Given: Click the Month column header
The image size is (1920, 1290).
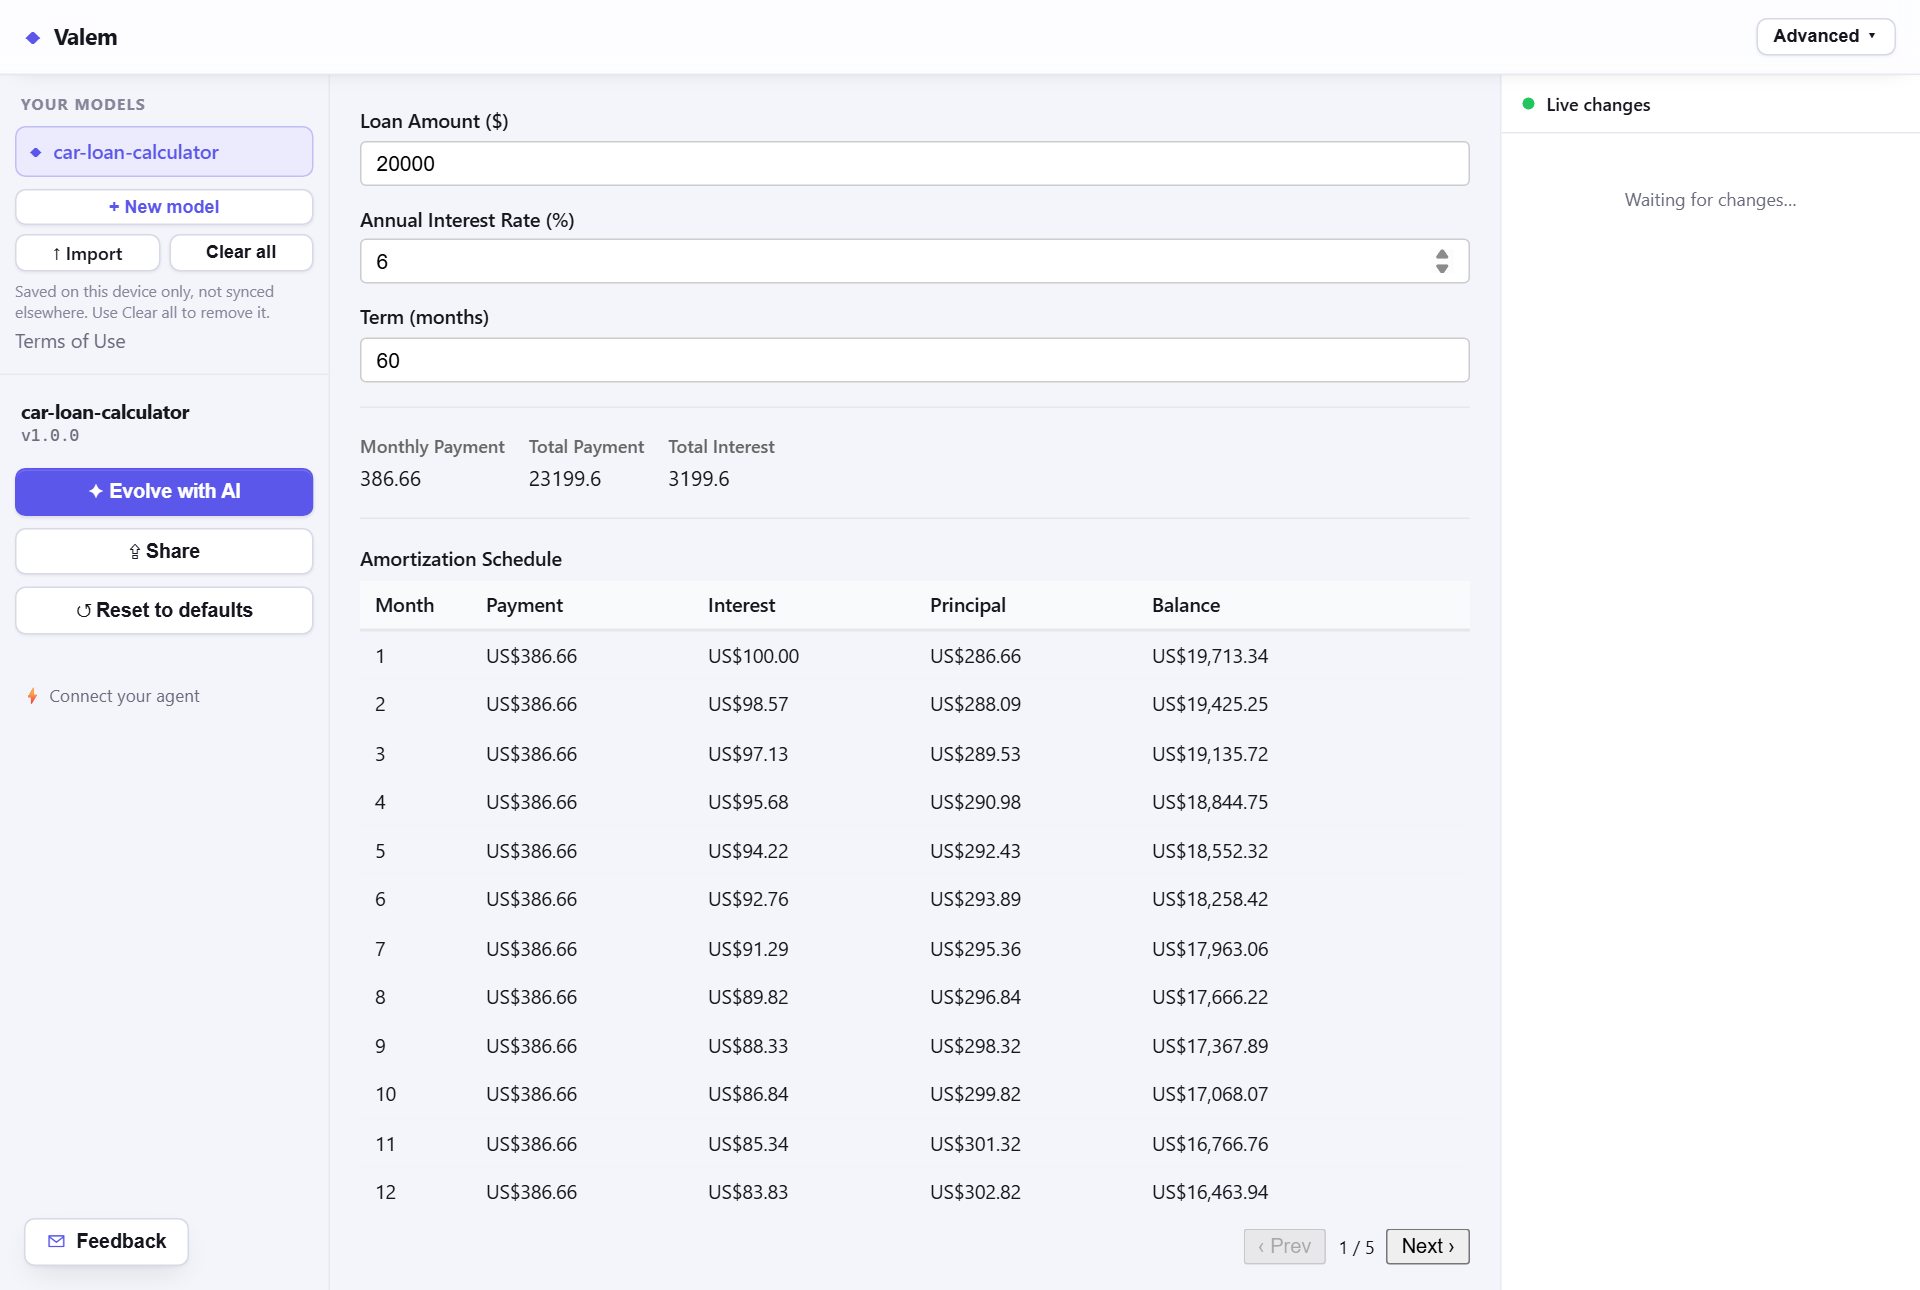Looking at the screenshot, I should coord(404,605).
